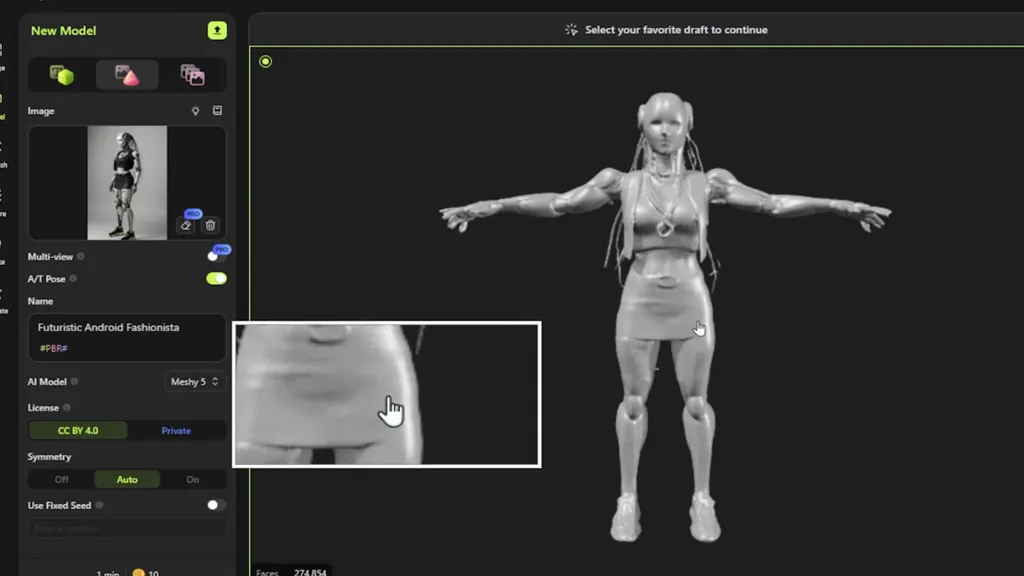1024x576 pixels.
Task: Set Symmetry to On
Action: 192,479
